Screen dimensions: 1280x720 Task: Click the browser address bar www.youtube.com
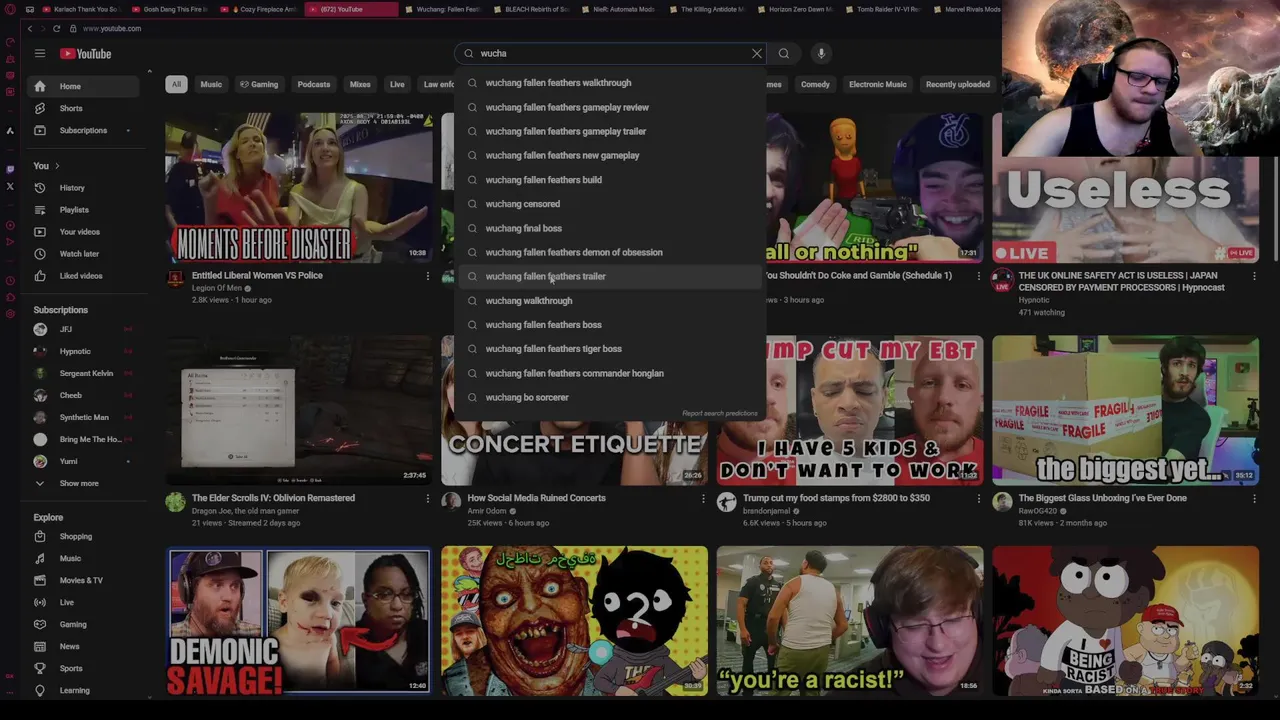[x=112, y=28]
